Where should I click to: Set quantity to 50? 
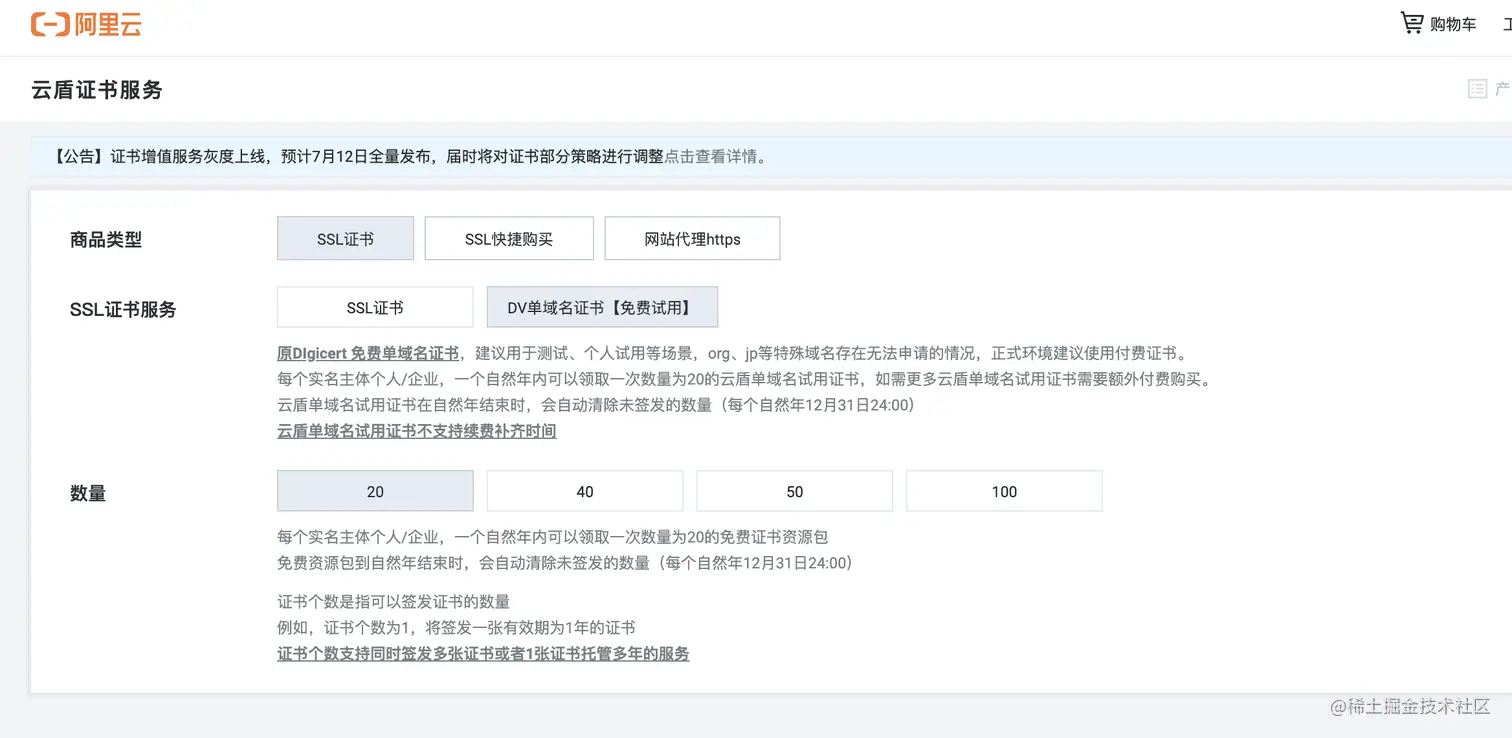pyautogui.click(x=795, y=491)
